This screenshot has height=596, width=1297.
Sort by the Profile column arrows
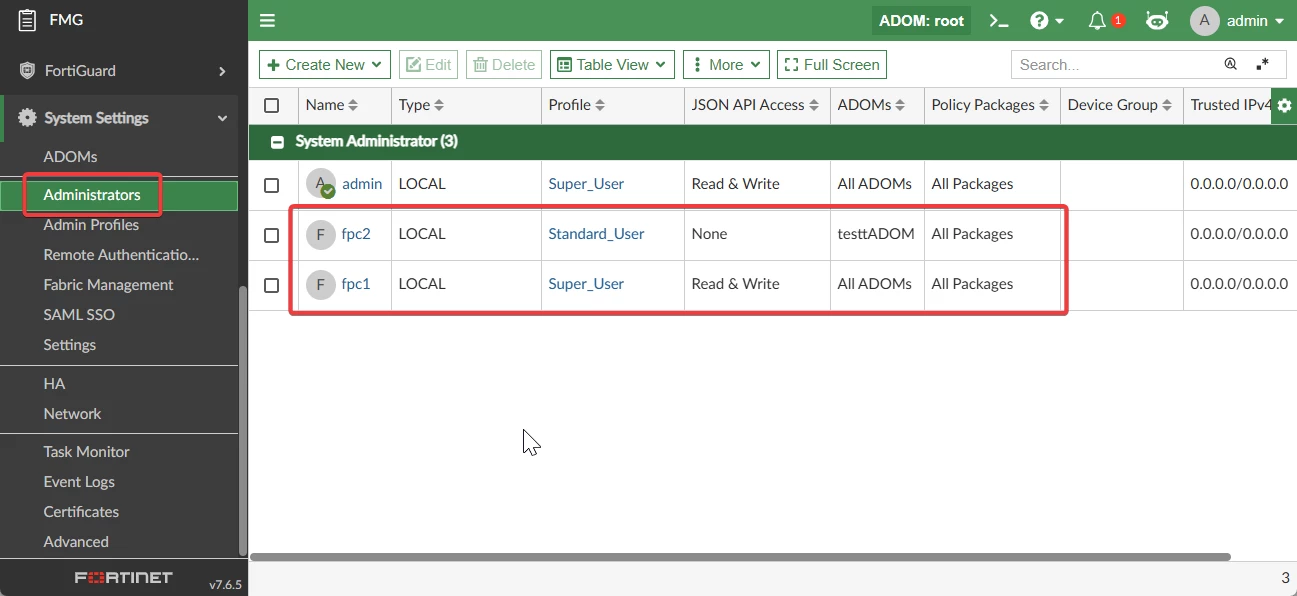[x=600, y=105]
